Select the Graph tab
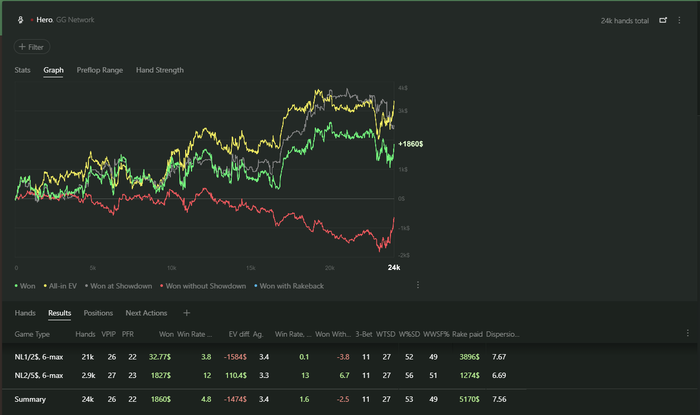Image resolution: width=700 pixels, height=415 pixels. 53,70
